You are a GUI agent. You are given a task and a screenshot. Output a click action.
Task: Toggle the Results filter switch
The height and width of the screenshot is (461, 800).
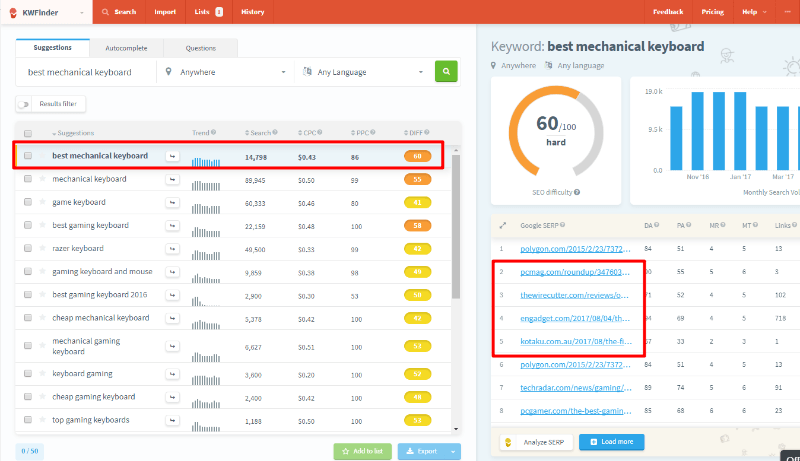point(23,104)
